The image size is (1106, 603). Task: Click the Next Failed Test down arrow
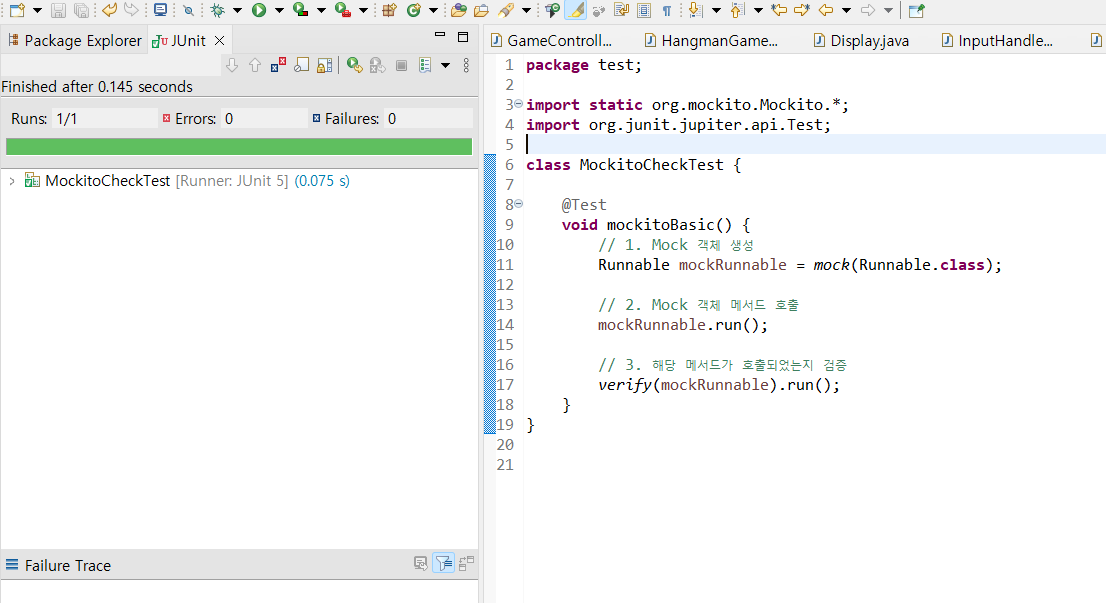tap(232, 66)
